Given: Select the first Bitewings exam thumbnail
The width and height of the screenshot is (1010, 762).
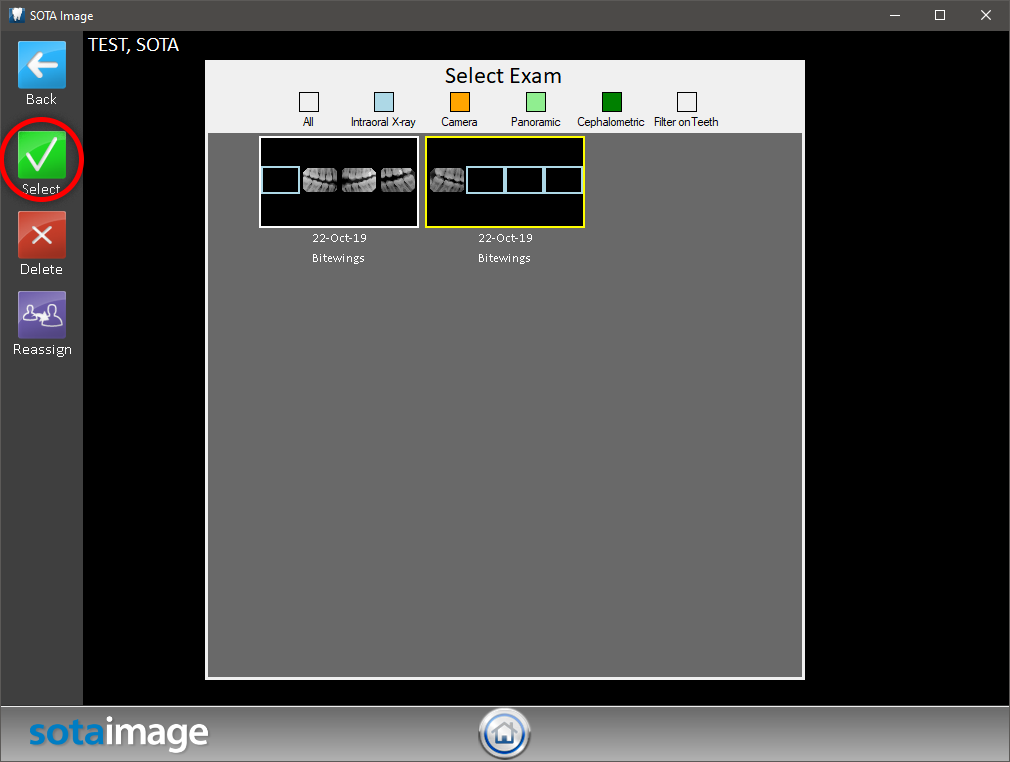Looking at the screenshot, I should [x=339, y=182].
